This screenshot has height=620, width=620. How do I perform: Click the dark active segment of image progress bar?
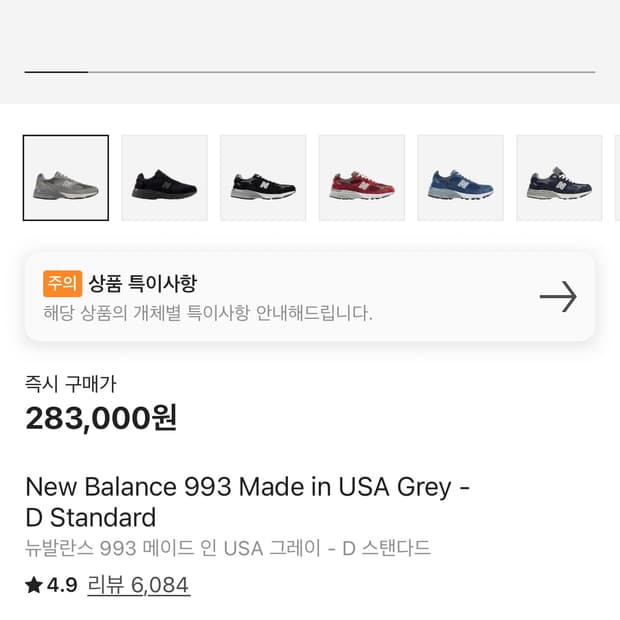point(56,72)
